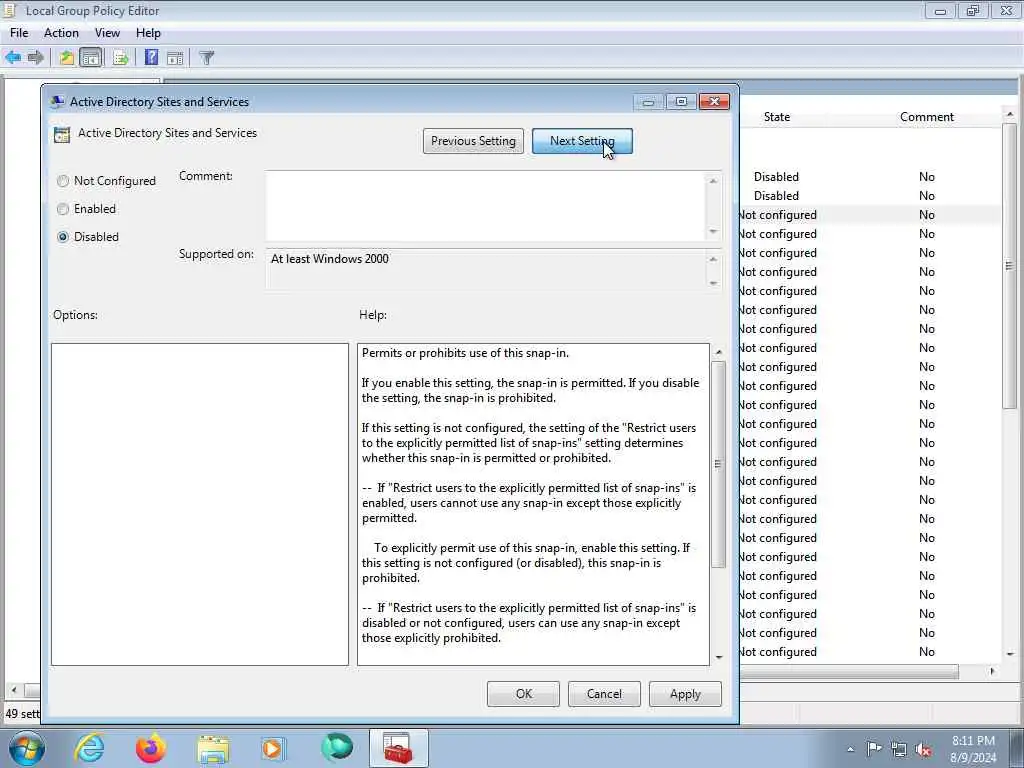Image resolution: width=1024 pixels, height=768 pixels.
Task: Click the green round taskbar icon
Action: 336,748
